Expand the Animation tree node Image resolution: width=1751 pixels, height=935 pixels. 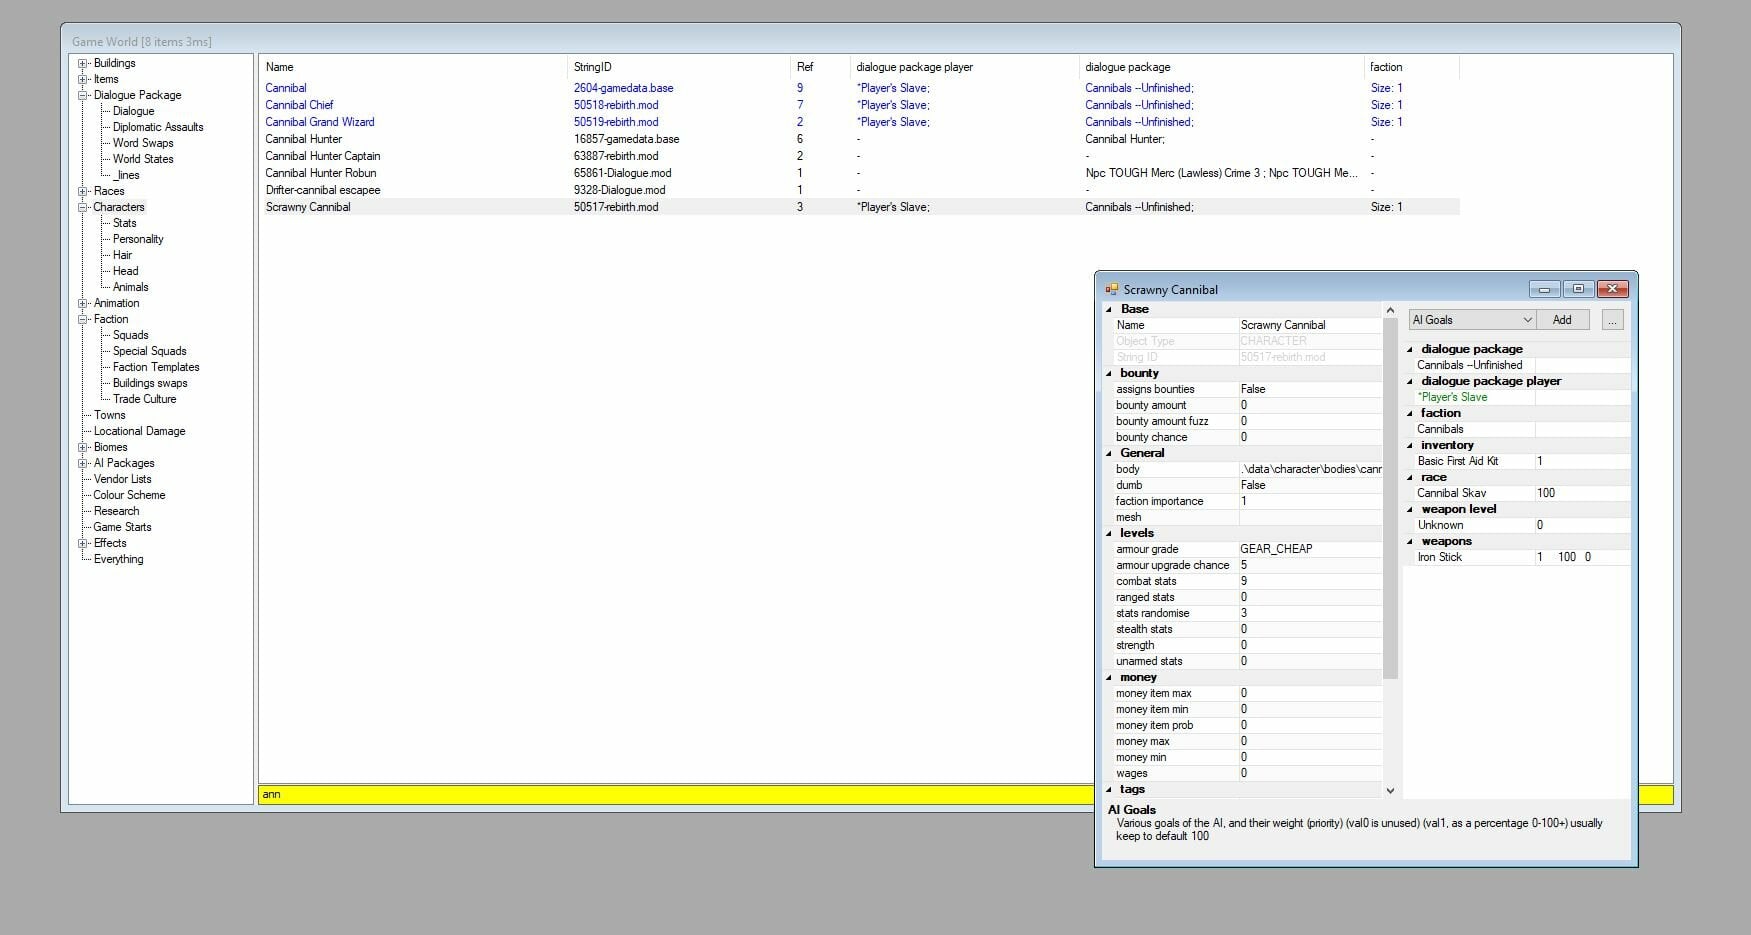click(83, 303)
